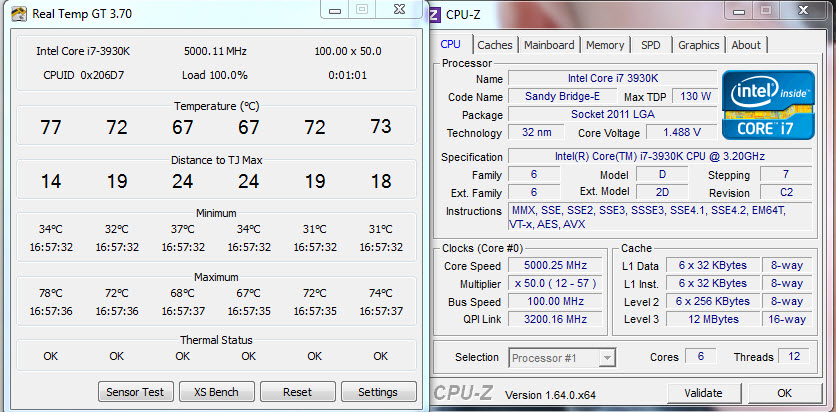Click the Ext. Model value 2D
The image size is (836, 412).
pos(662,192)
